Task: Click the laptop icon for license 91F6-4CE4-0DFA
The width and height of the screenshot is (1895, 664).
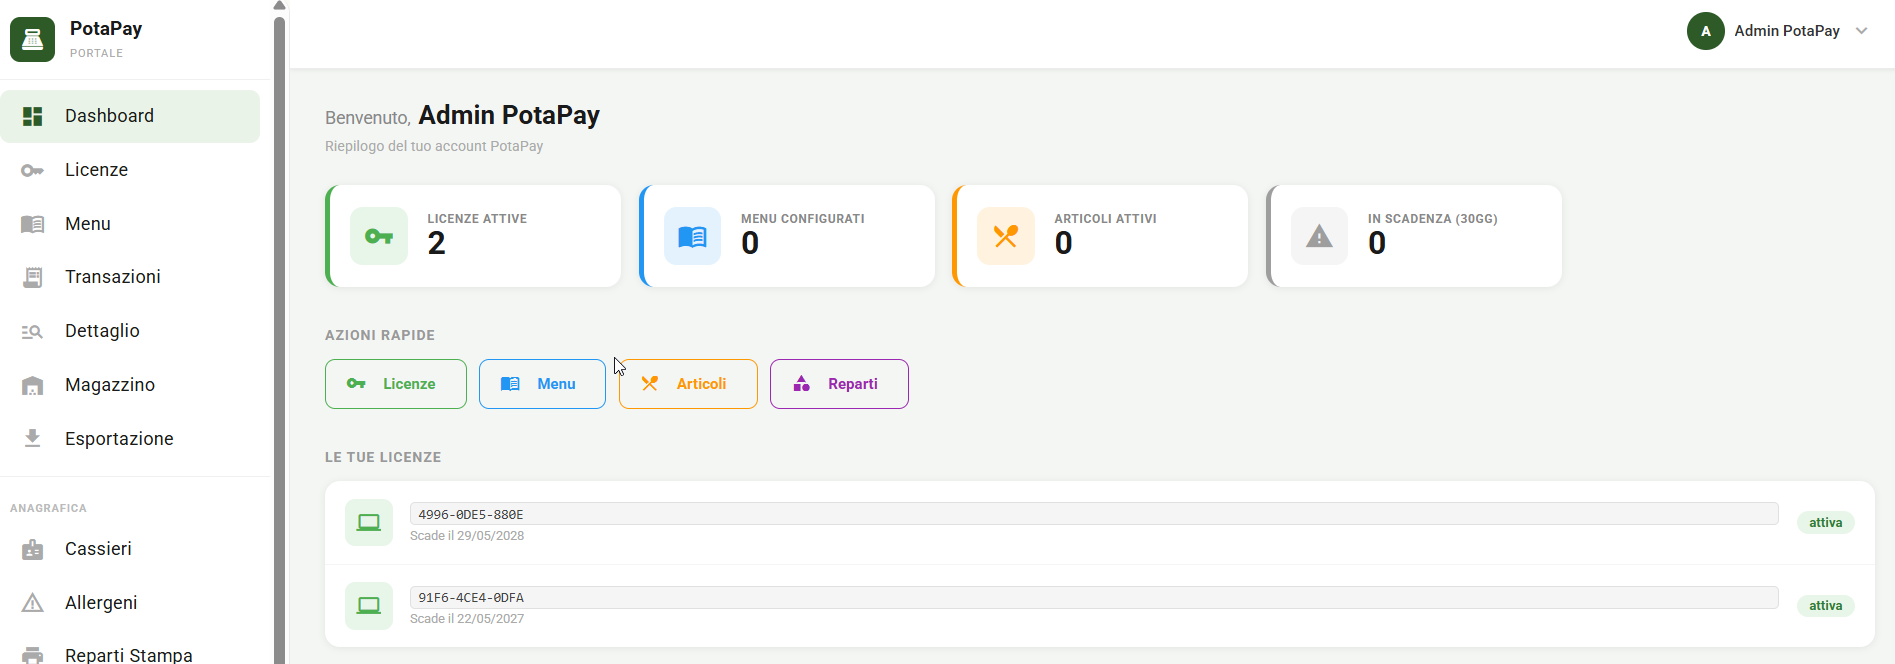Action: 369,605
